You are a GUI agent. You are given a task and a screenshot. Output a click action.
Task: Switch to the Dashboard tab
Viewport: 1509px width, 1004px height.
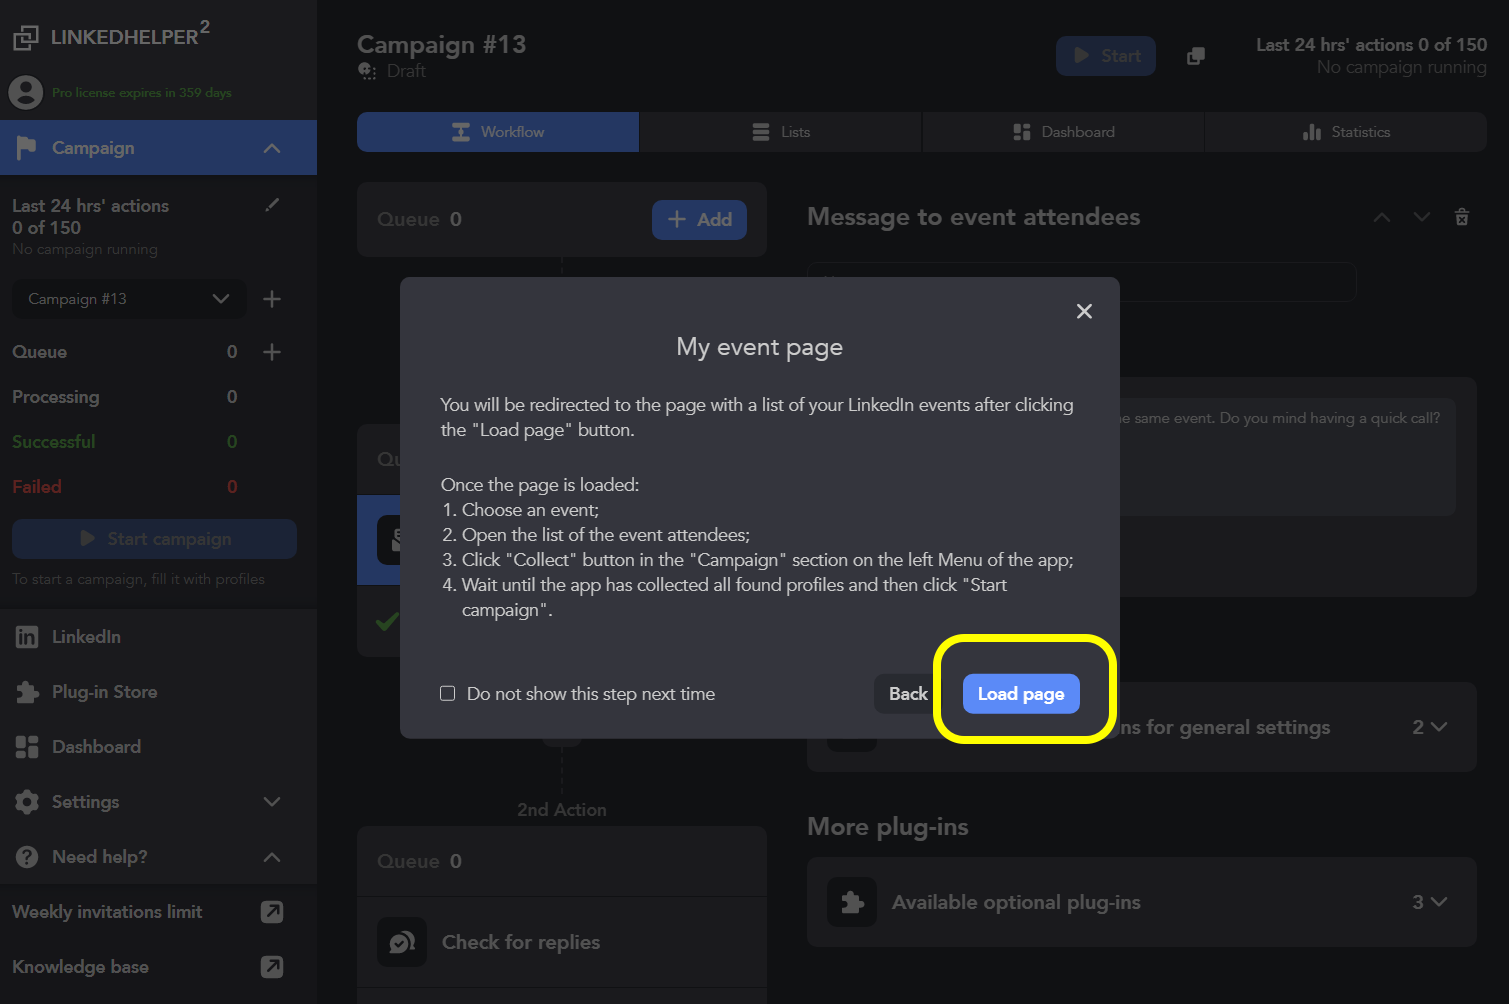[x=1064, y=132]
